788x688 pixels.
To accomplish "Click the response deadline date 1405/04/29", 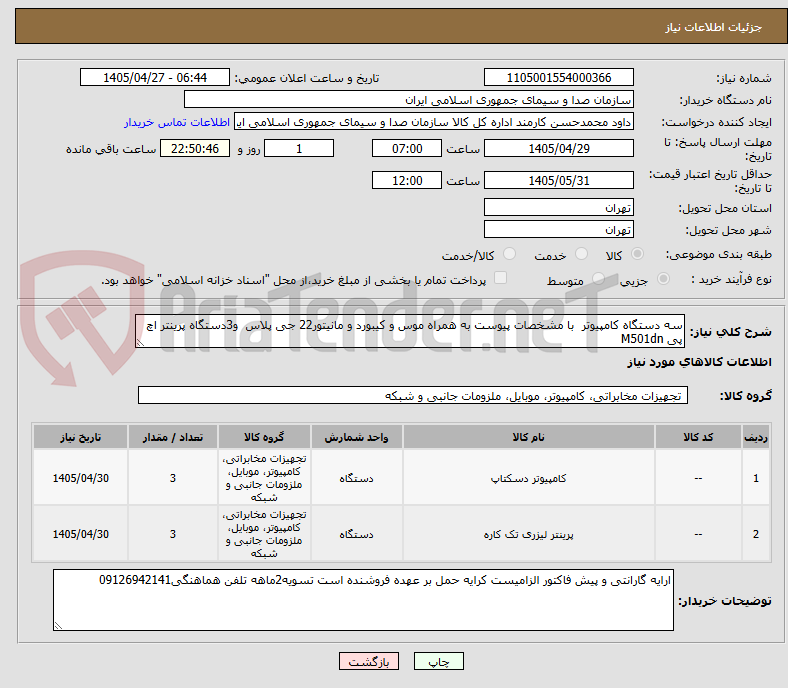I will (559, 149).
